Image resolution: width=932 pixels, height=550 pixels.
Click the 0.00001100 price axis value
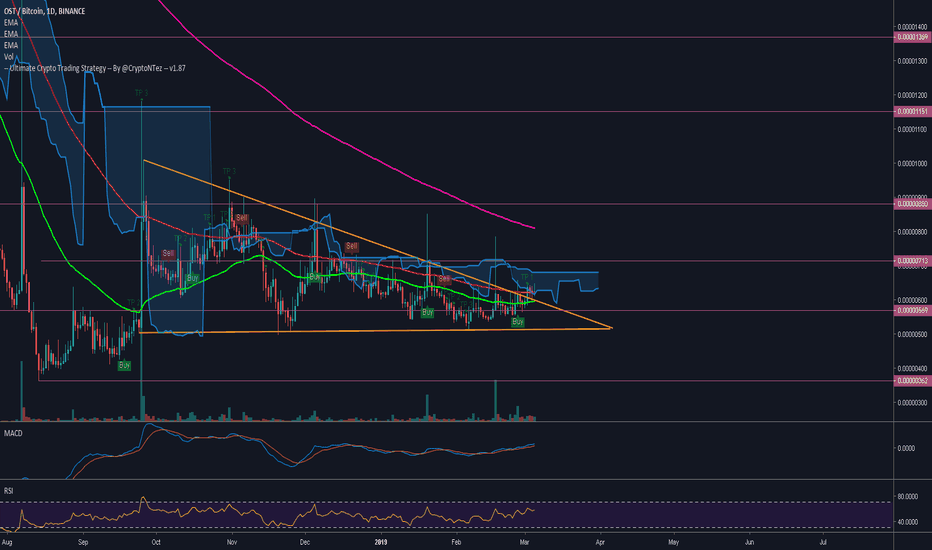[x=912, y=129]
